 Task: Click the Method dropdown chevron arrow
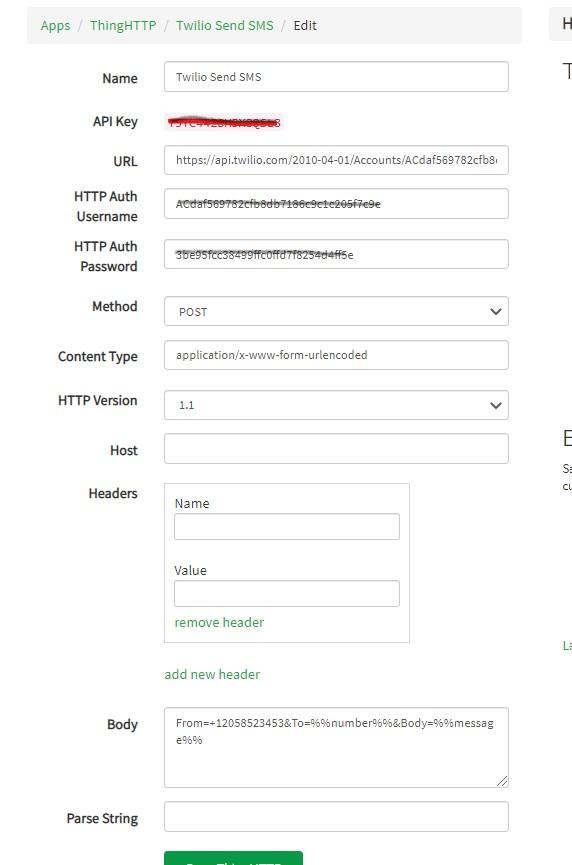pyautogui.click(x=495, y=312)
